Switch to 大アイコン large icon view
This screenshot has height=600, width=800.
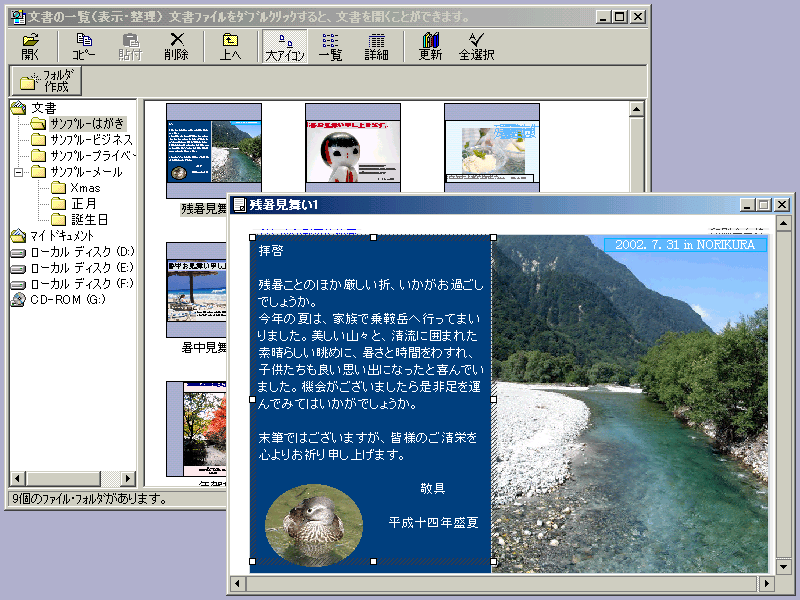pos(285,46)
